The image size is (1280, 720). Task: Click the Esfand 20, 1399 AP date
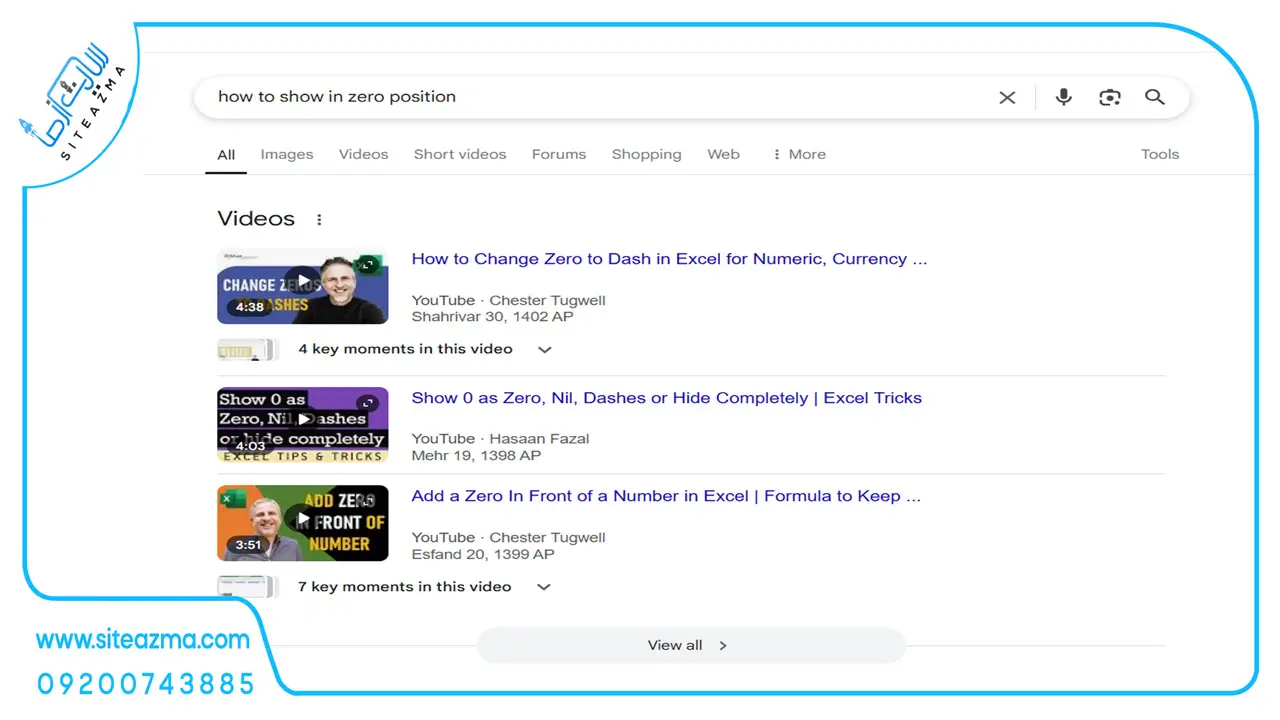pyautogui.click(x=482, y=554)
